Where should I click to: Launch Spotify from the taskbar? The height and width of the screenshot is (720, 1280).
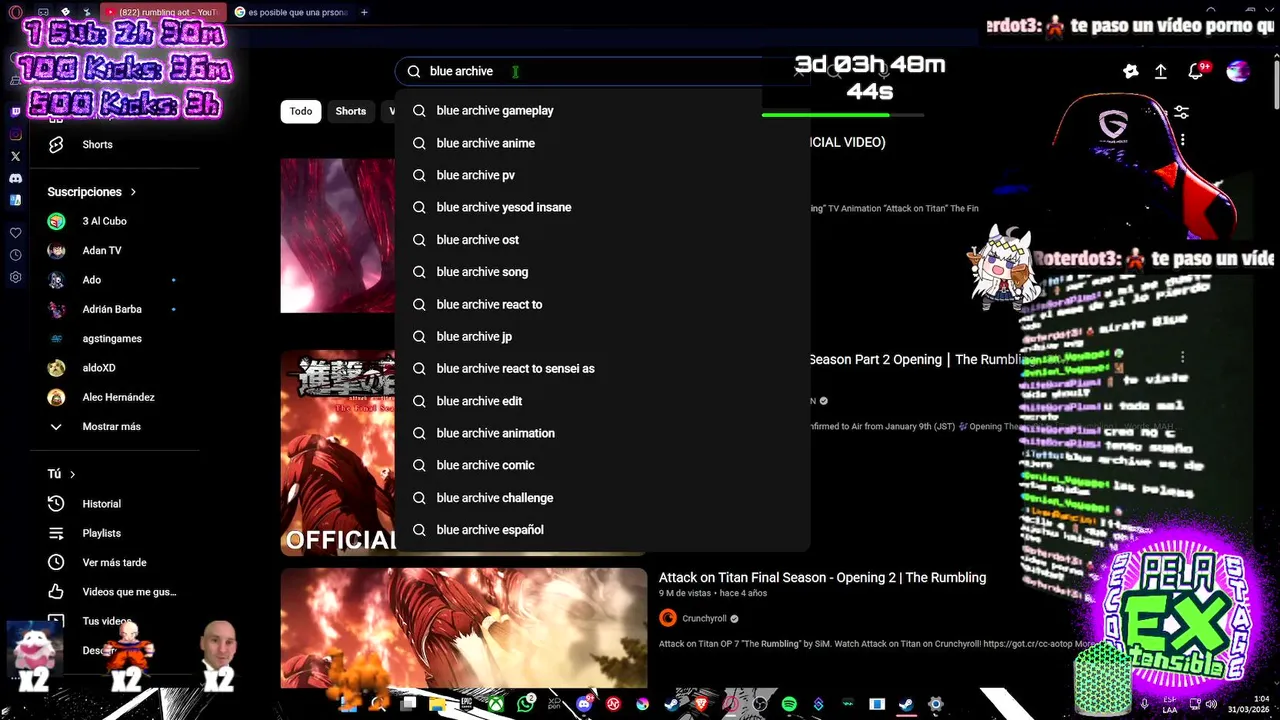coord(789,704)
